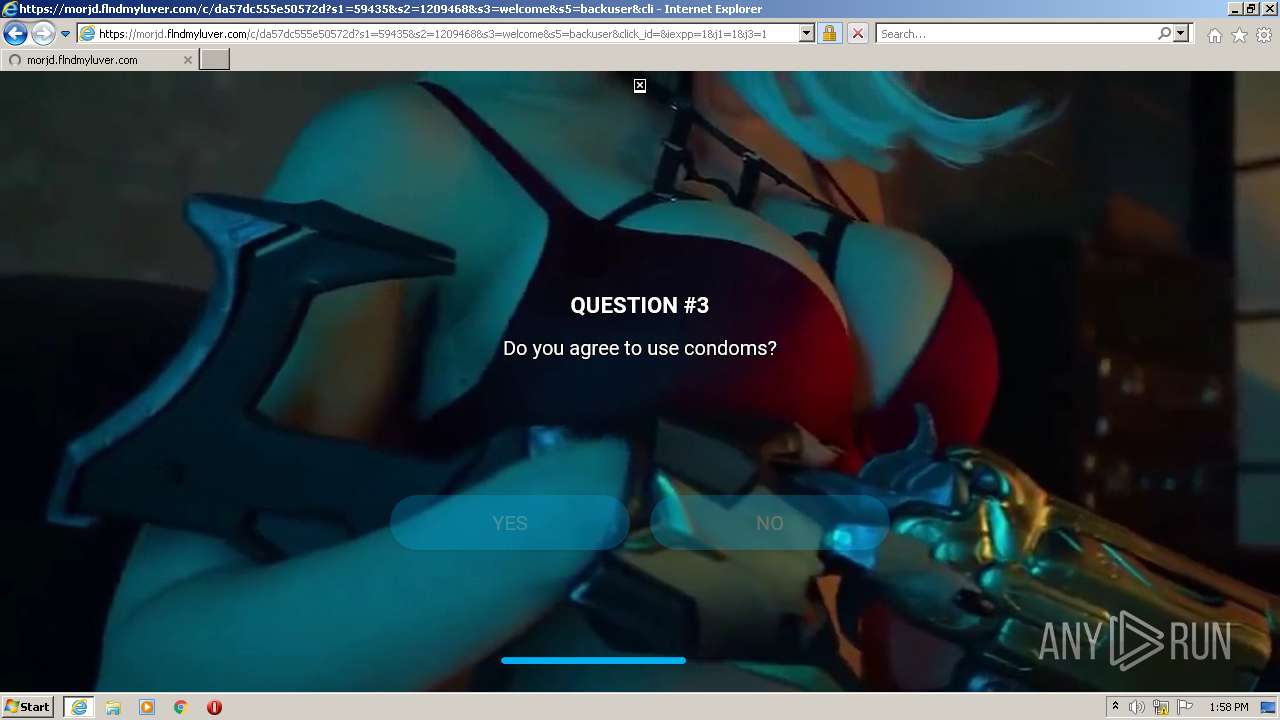The width and height of the screenshot is (1280, 720).
Task: Click the security lock icon
Action: [x=829, y=34]
